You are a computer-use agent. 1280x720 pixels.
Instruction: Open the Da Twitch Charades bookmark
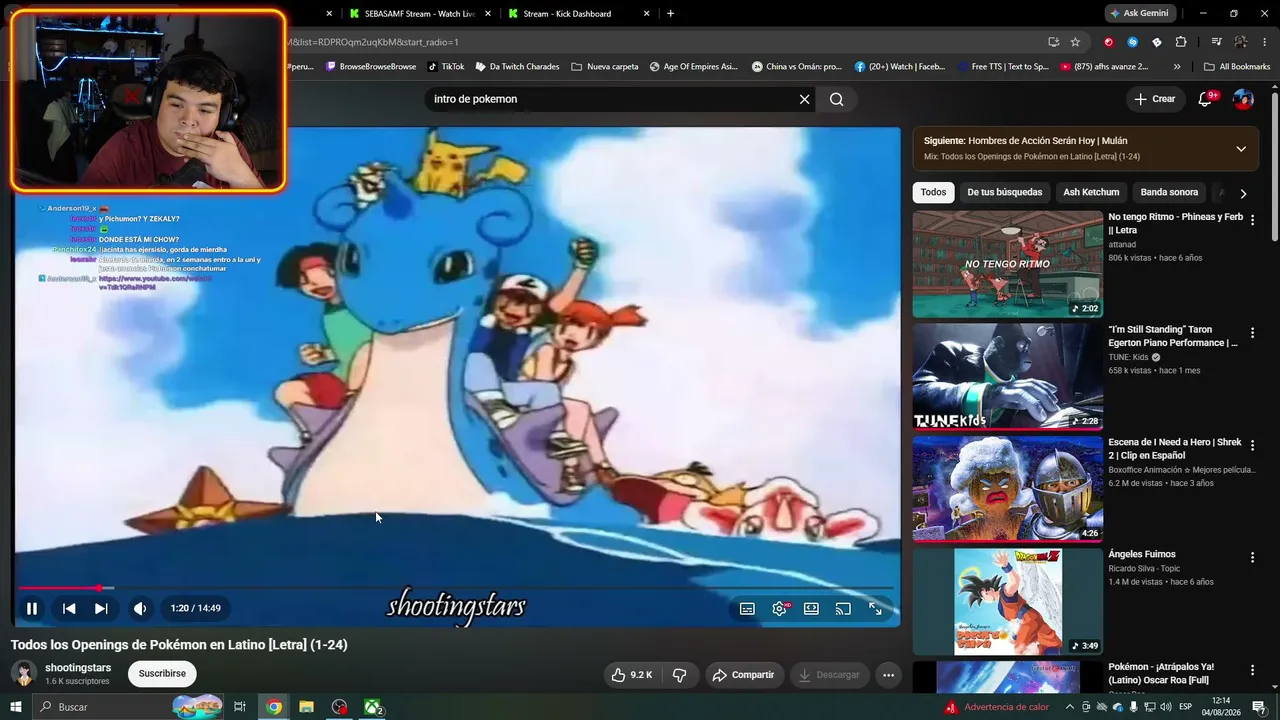coord(517,67)
